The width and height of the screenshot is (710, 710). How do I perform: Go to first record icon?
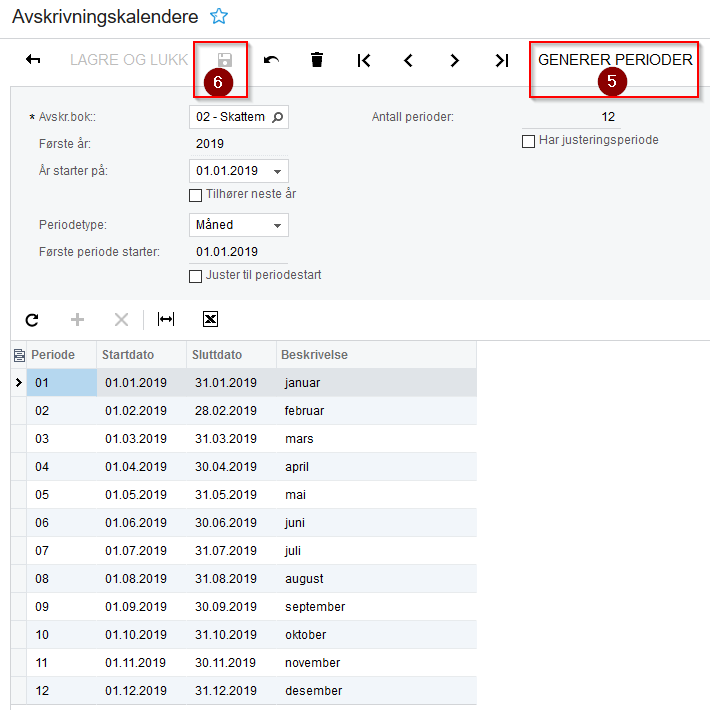click(x=364, y=60)
